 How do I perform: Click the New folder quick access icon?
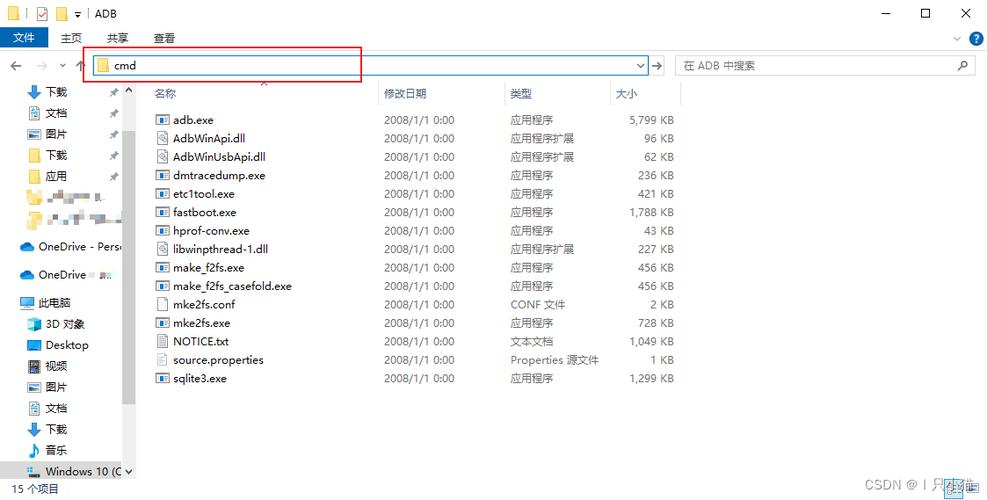pyautogui.click(x=61, y=14)
